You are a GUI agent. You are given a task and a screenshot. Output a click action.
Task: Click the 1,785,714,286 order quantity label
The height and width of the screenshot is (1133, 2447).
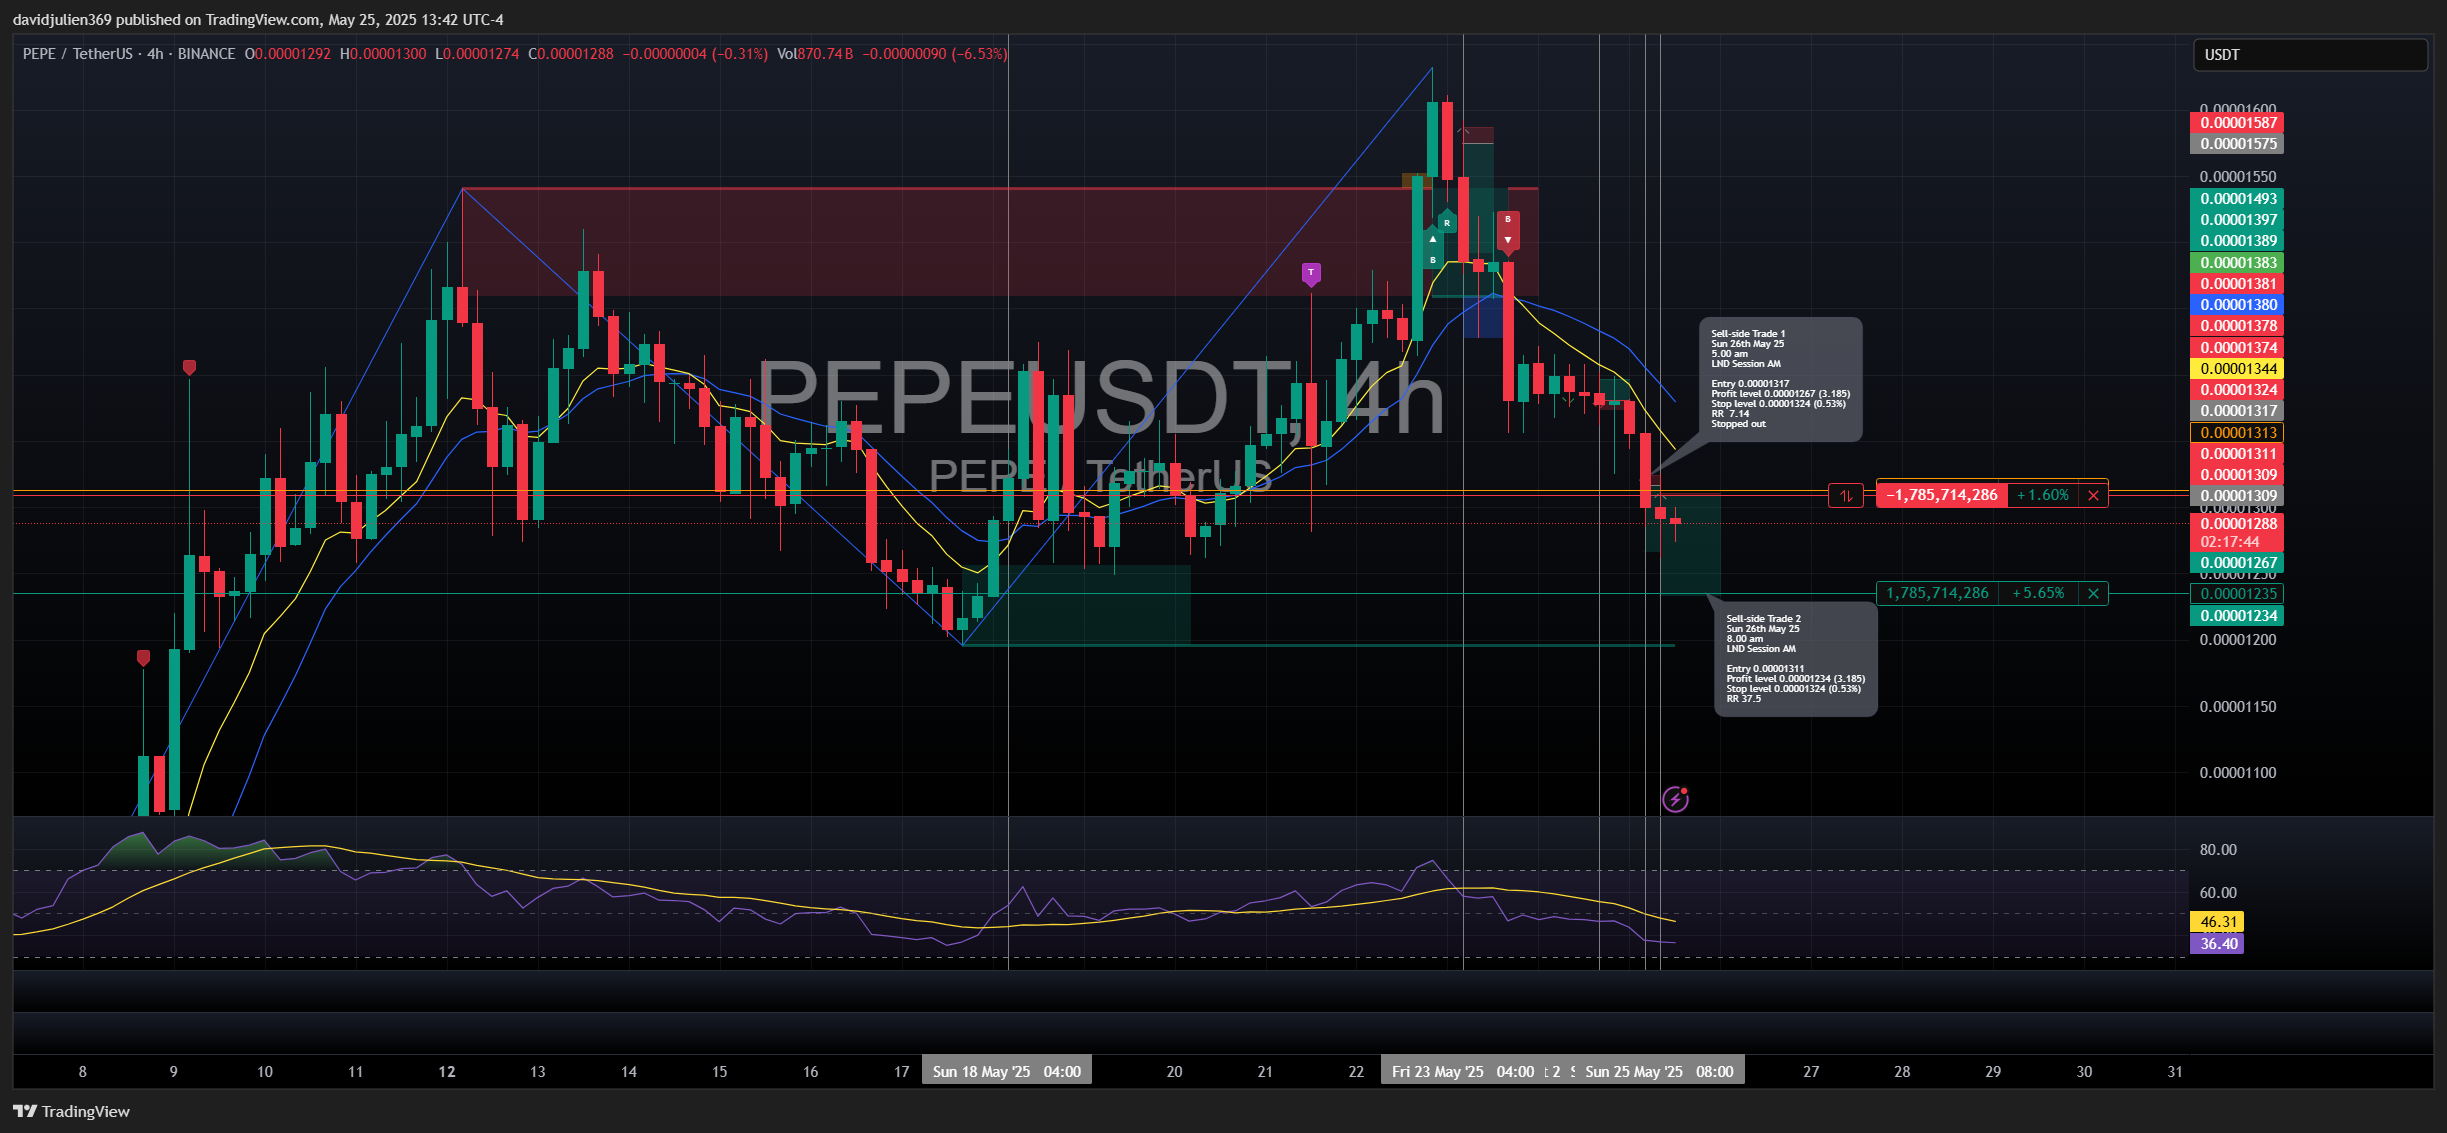point(1937,593)
